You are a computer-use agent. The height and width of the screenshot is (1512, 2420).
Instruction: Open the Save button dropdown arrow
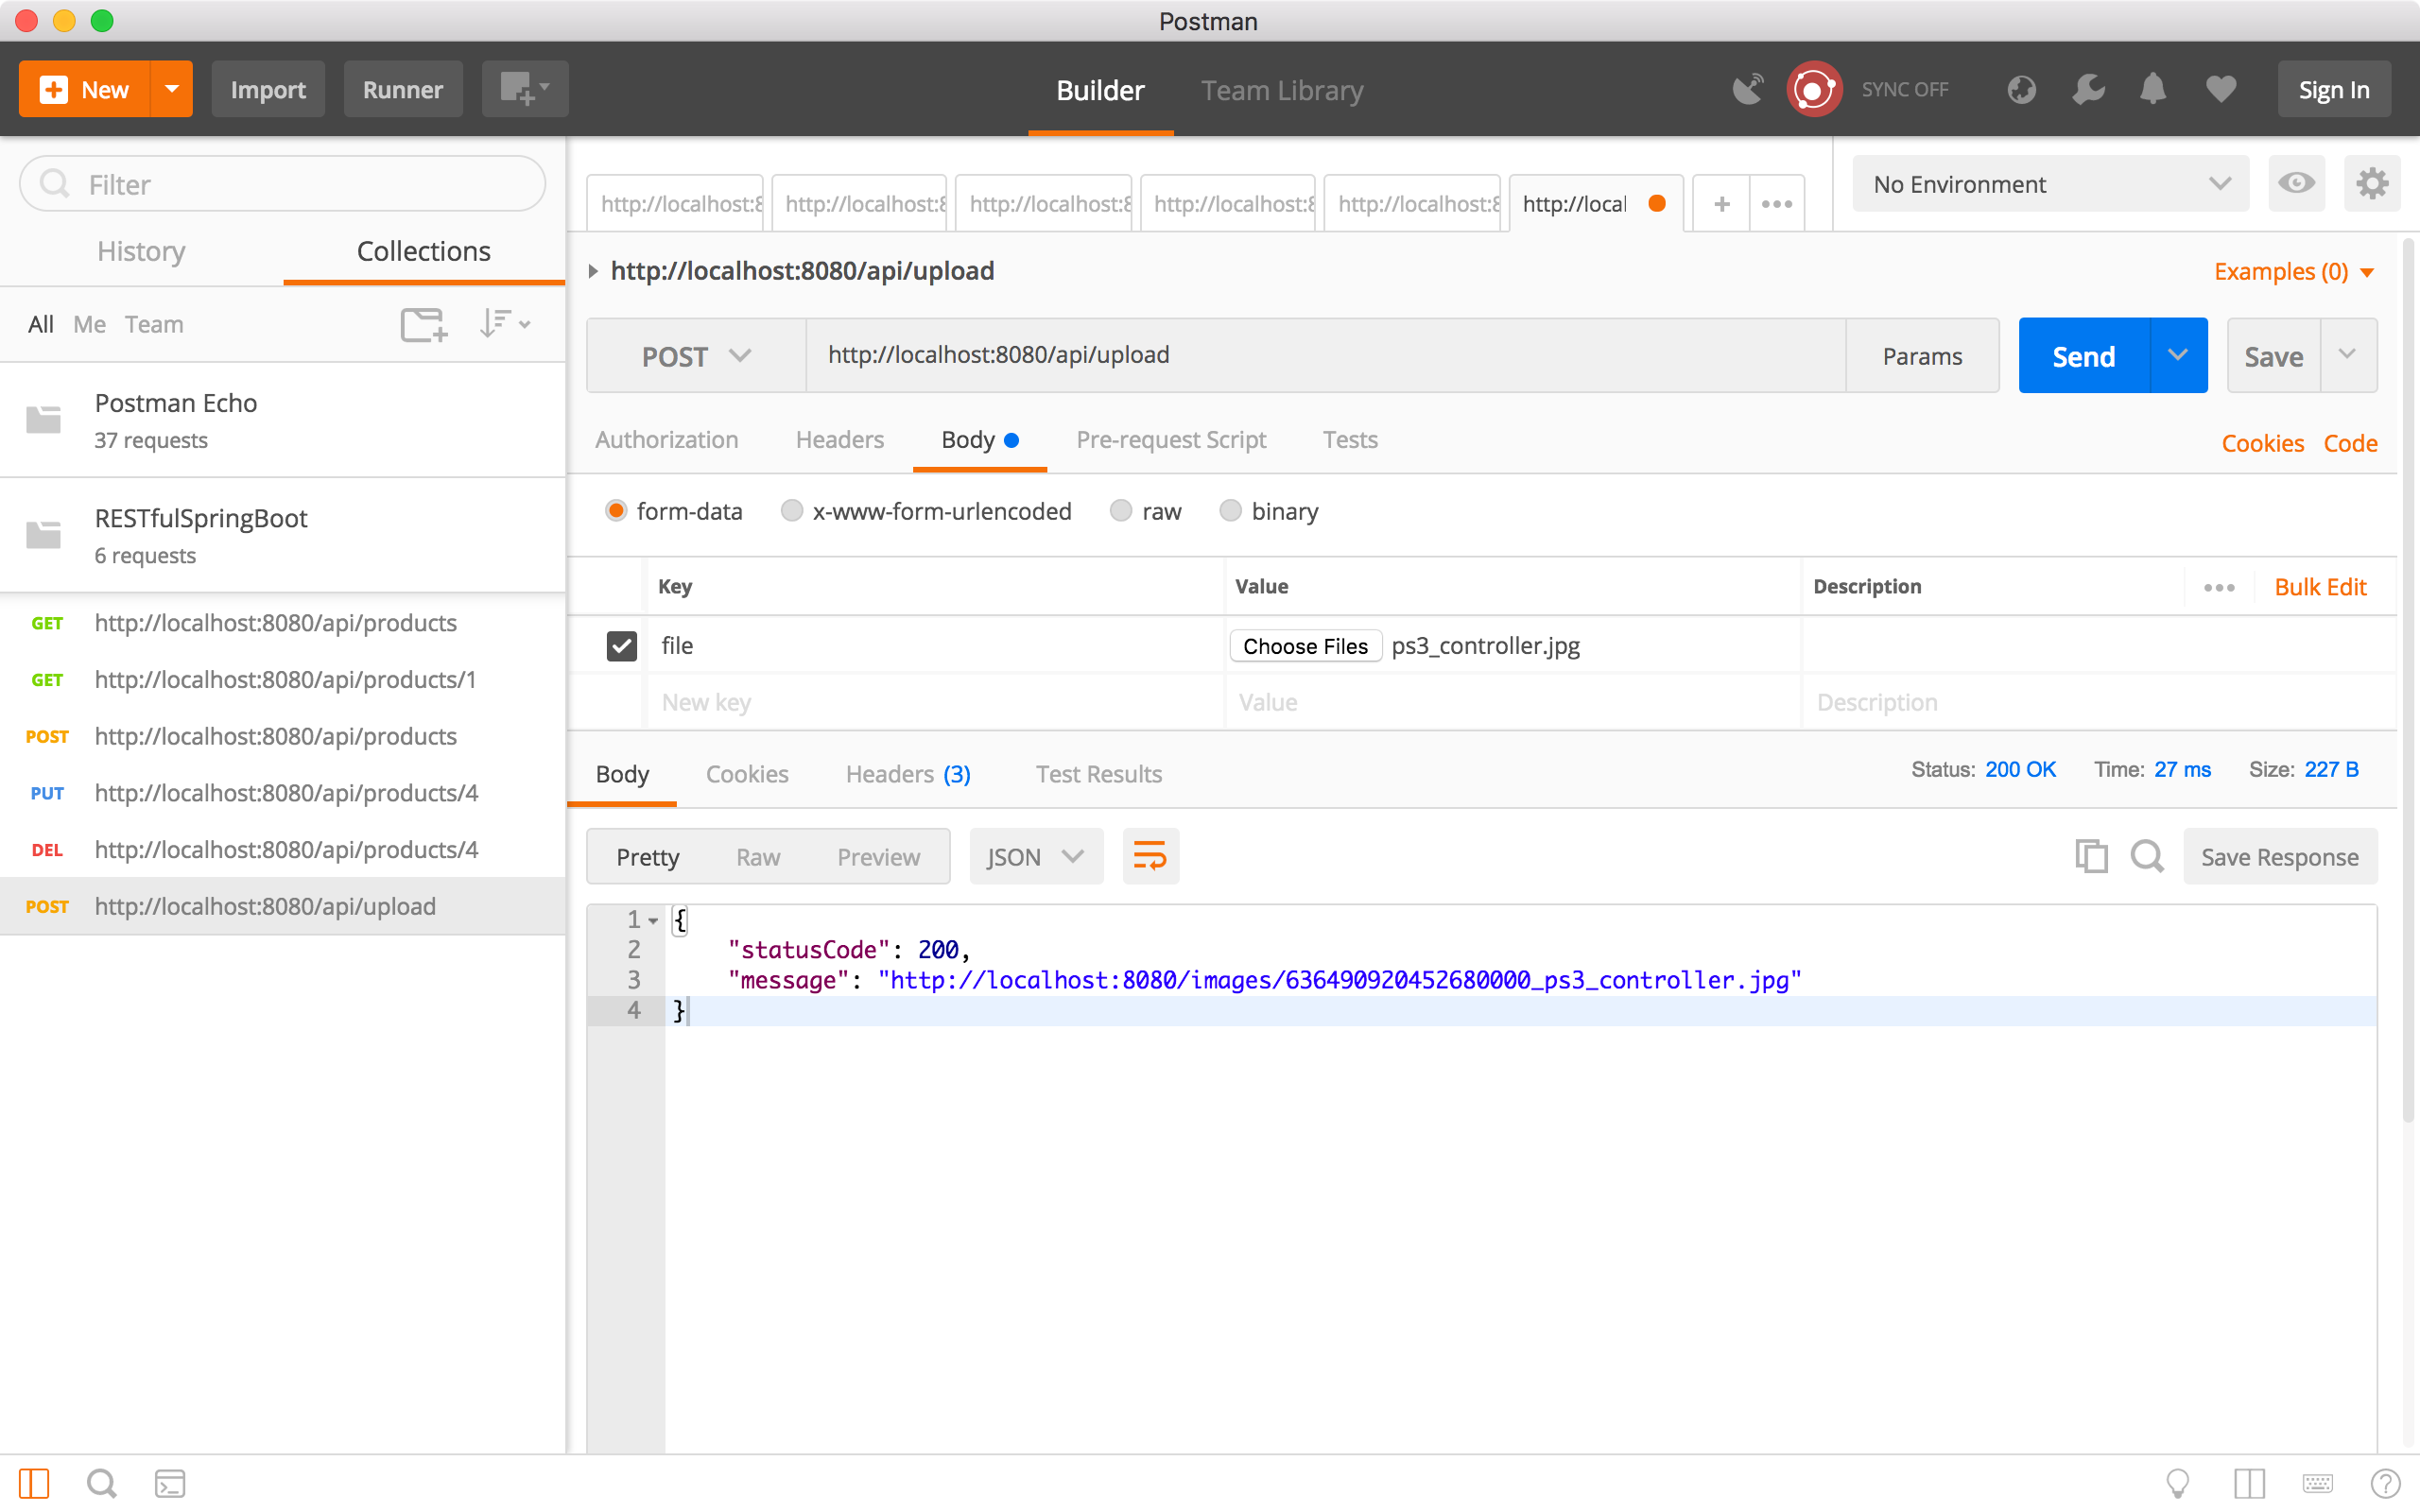tap(2348, 355)
